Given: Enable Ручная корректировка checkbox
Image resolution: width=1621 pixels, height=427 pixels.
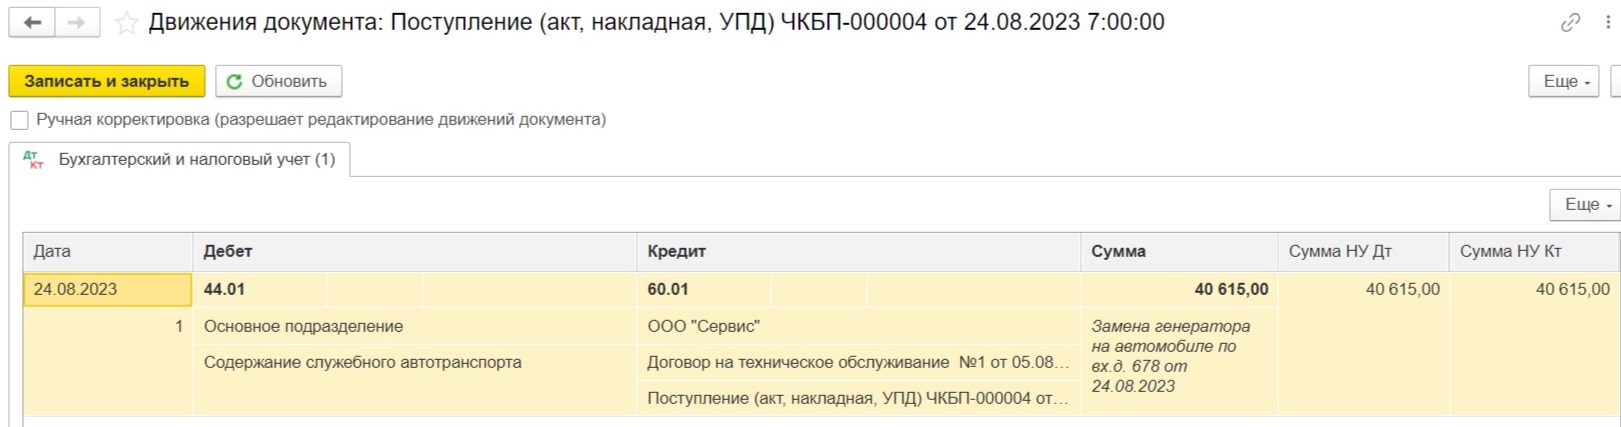Looking at the screenshot, I should coord(19,120).
